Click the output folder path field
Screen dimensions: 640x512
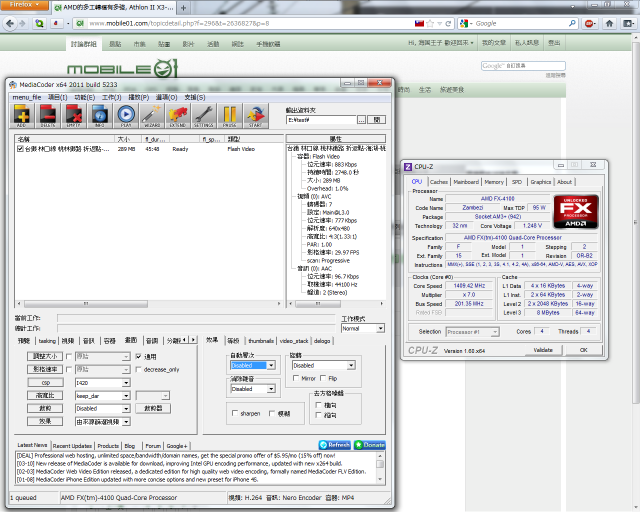[x=321, y=120]
